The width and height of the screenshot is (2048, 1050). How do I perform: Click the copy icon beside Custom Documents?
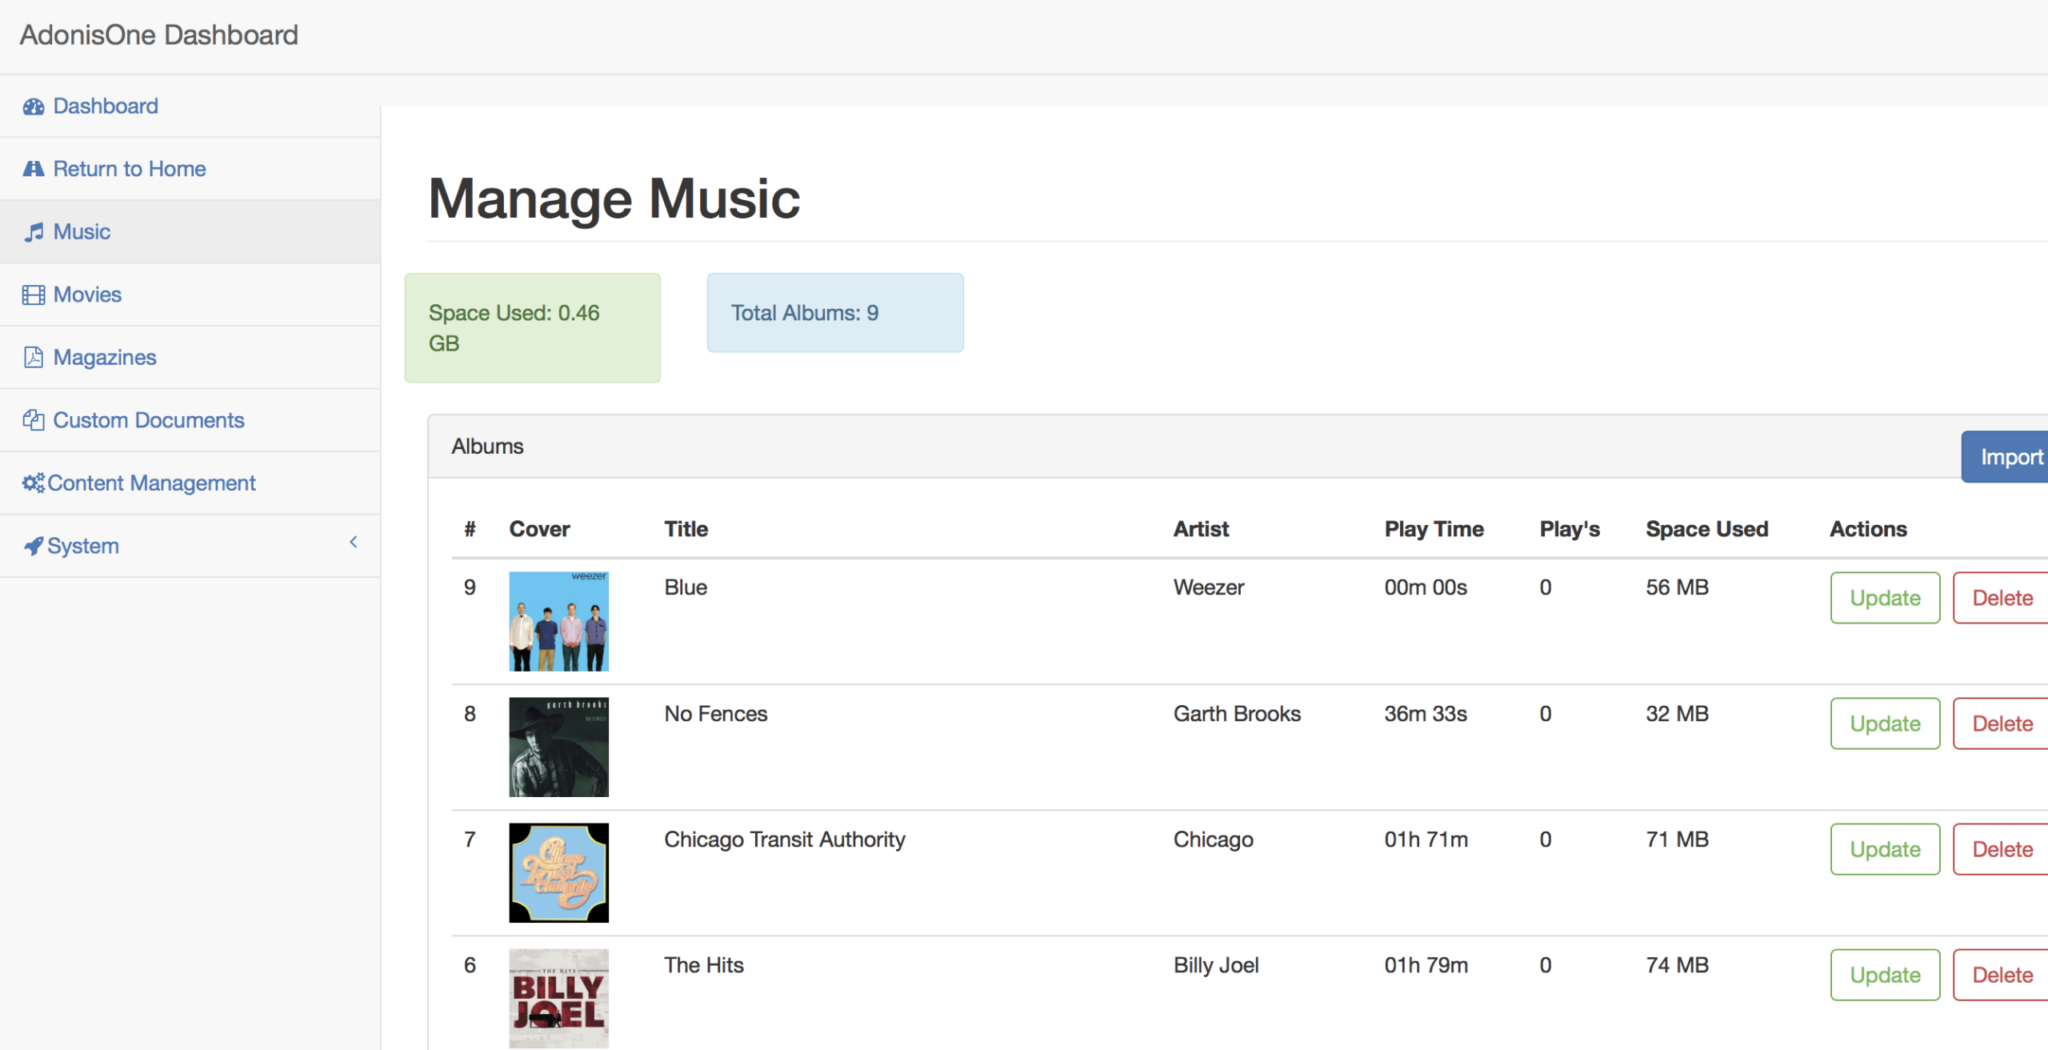pos(34,421)
